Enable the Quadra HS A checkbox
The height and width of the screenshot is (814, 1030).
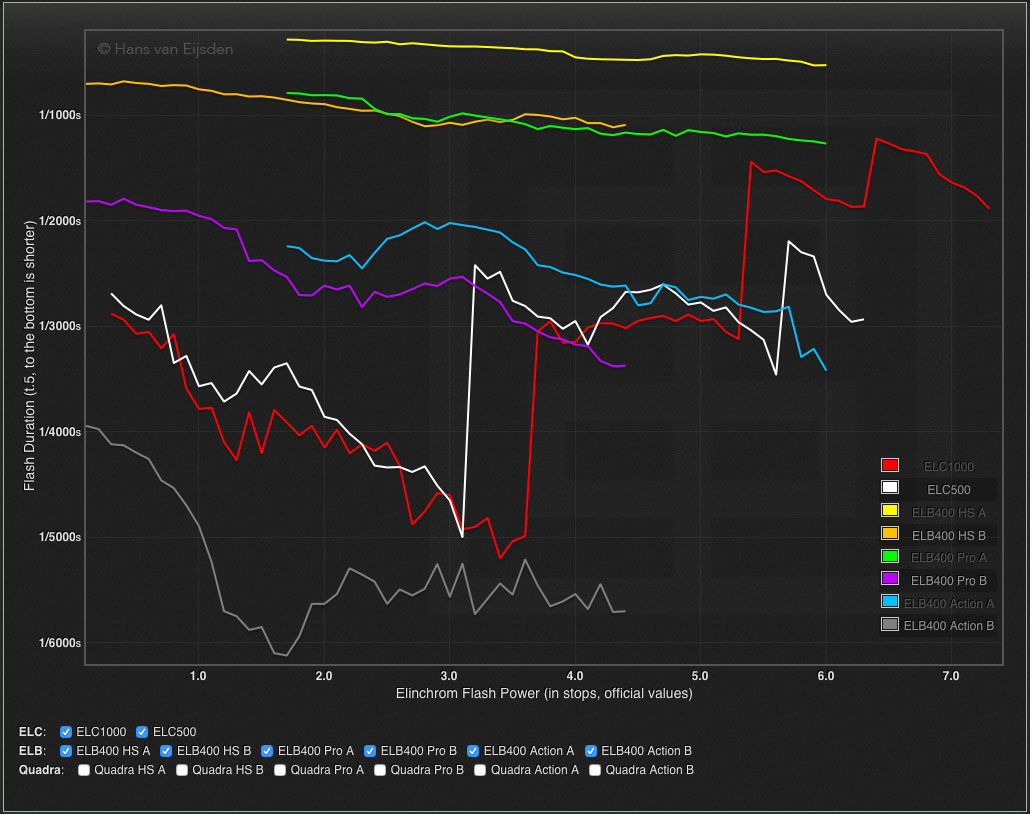85,770
